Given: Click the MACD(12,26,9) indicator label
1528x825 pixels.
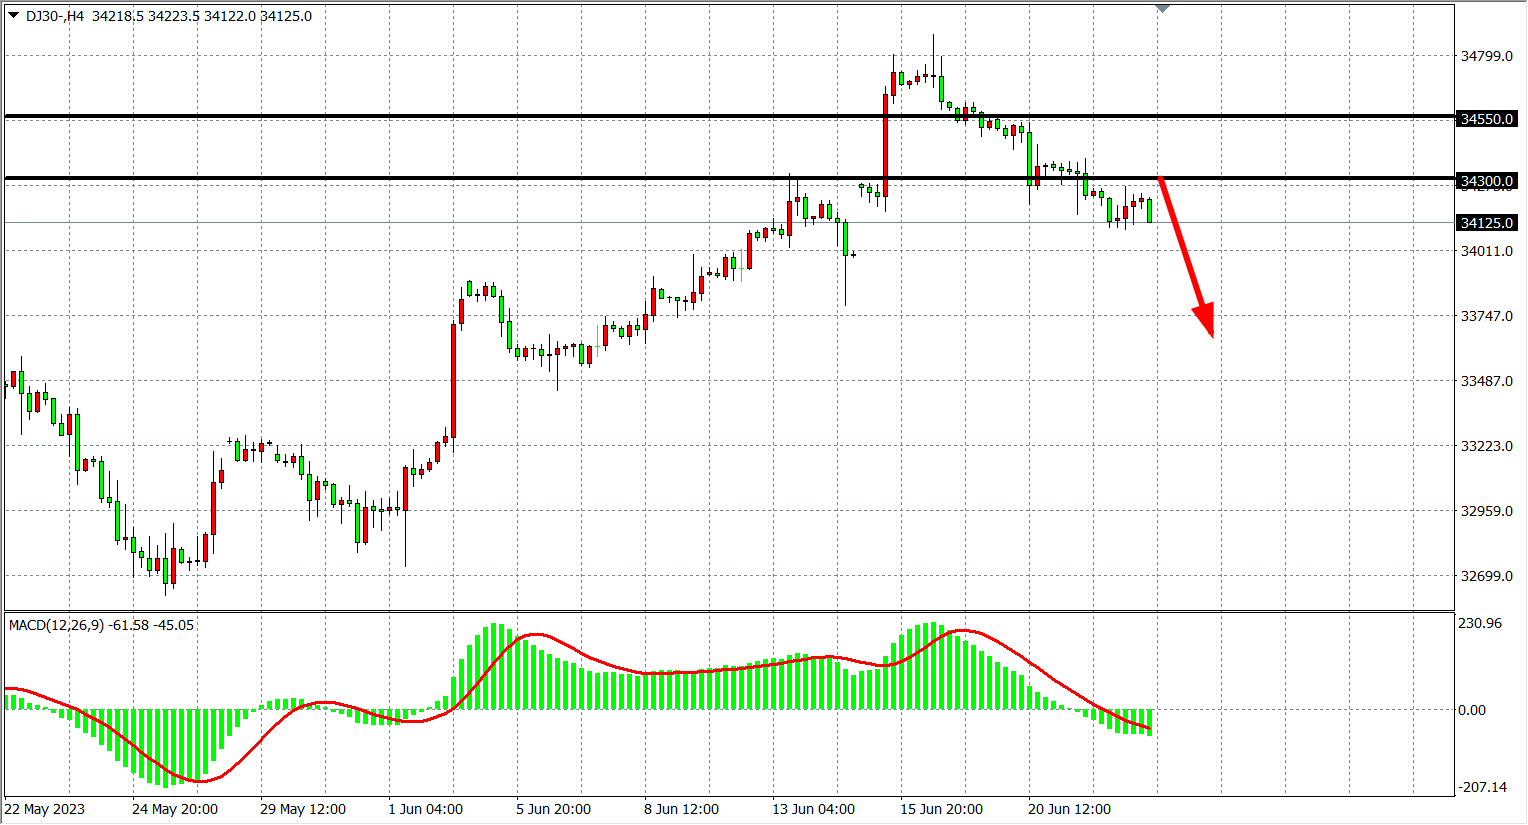Looking at the screenshot, I should (x=56, y=625).
